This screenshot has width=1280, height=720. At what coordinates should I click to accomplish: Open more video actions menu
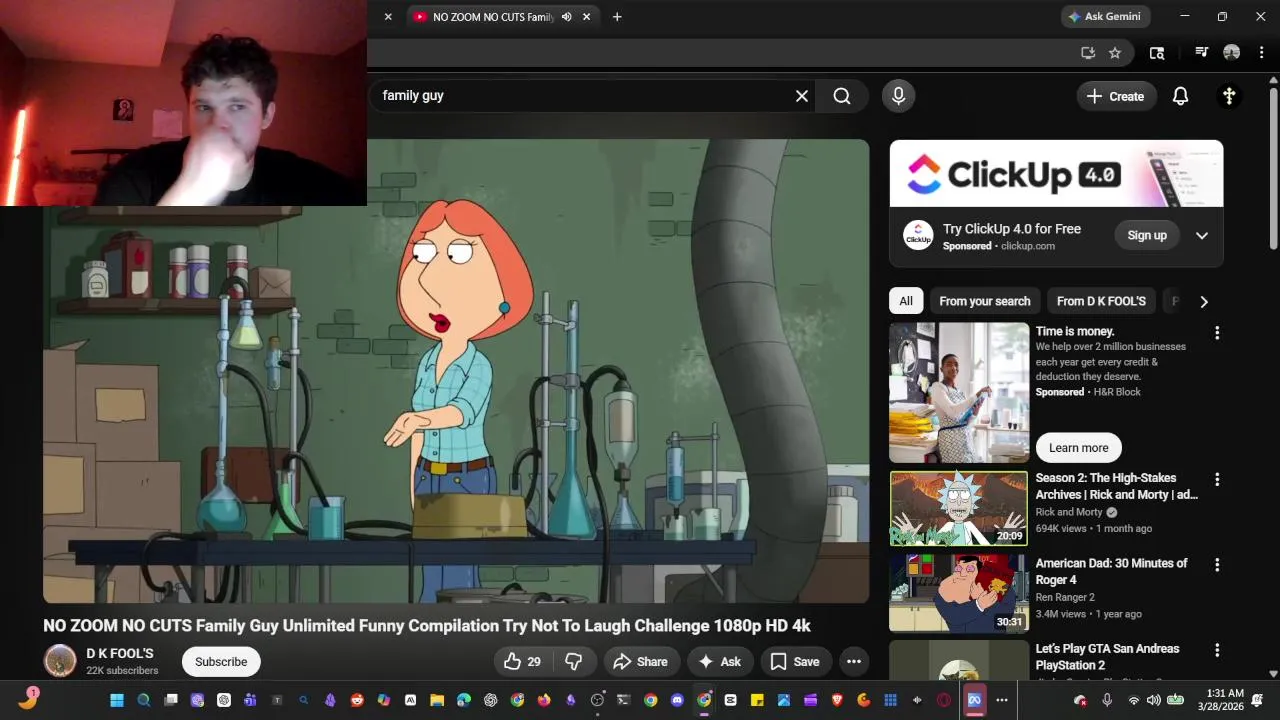(853, 661)
